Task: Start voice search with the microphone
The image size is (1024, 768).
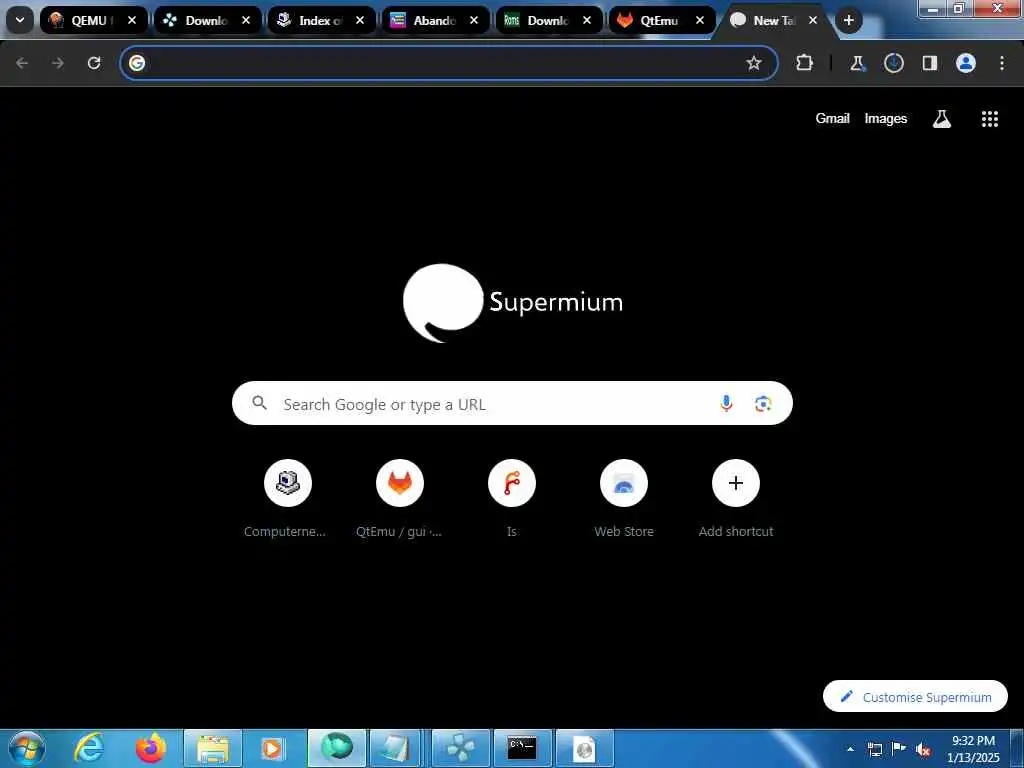Action: pos(726,404)
